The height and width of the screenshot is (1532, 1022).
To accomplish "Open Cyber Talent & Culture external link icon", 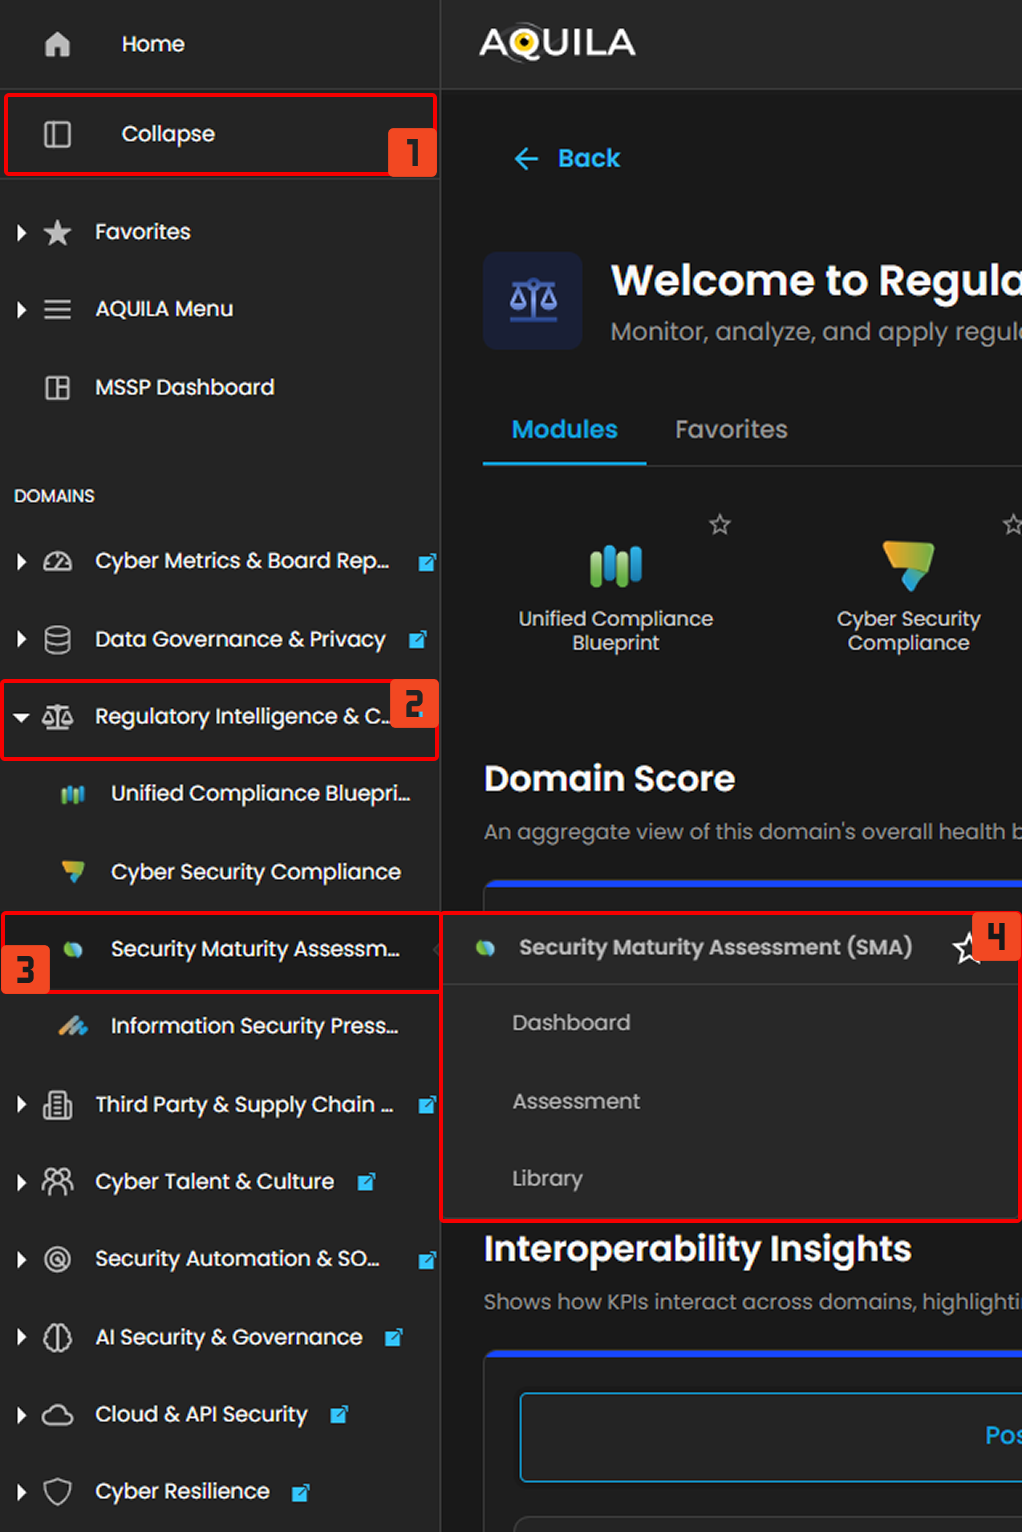I will tap(366, 1182).
